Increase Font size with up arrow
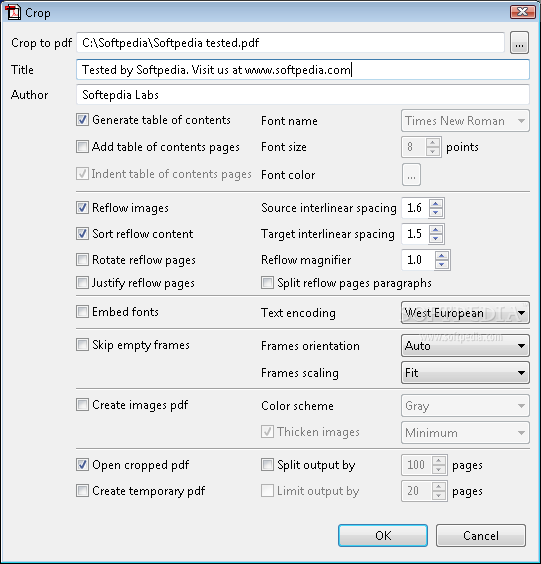 click(433, 142)
